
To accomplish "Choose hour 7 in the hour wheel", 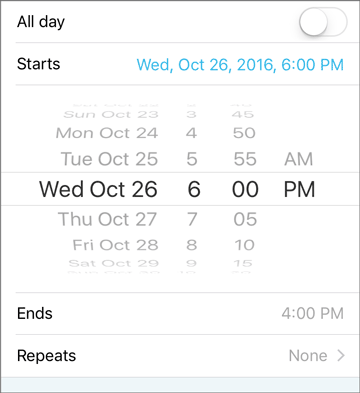I will (x=192, y=219).
